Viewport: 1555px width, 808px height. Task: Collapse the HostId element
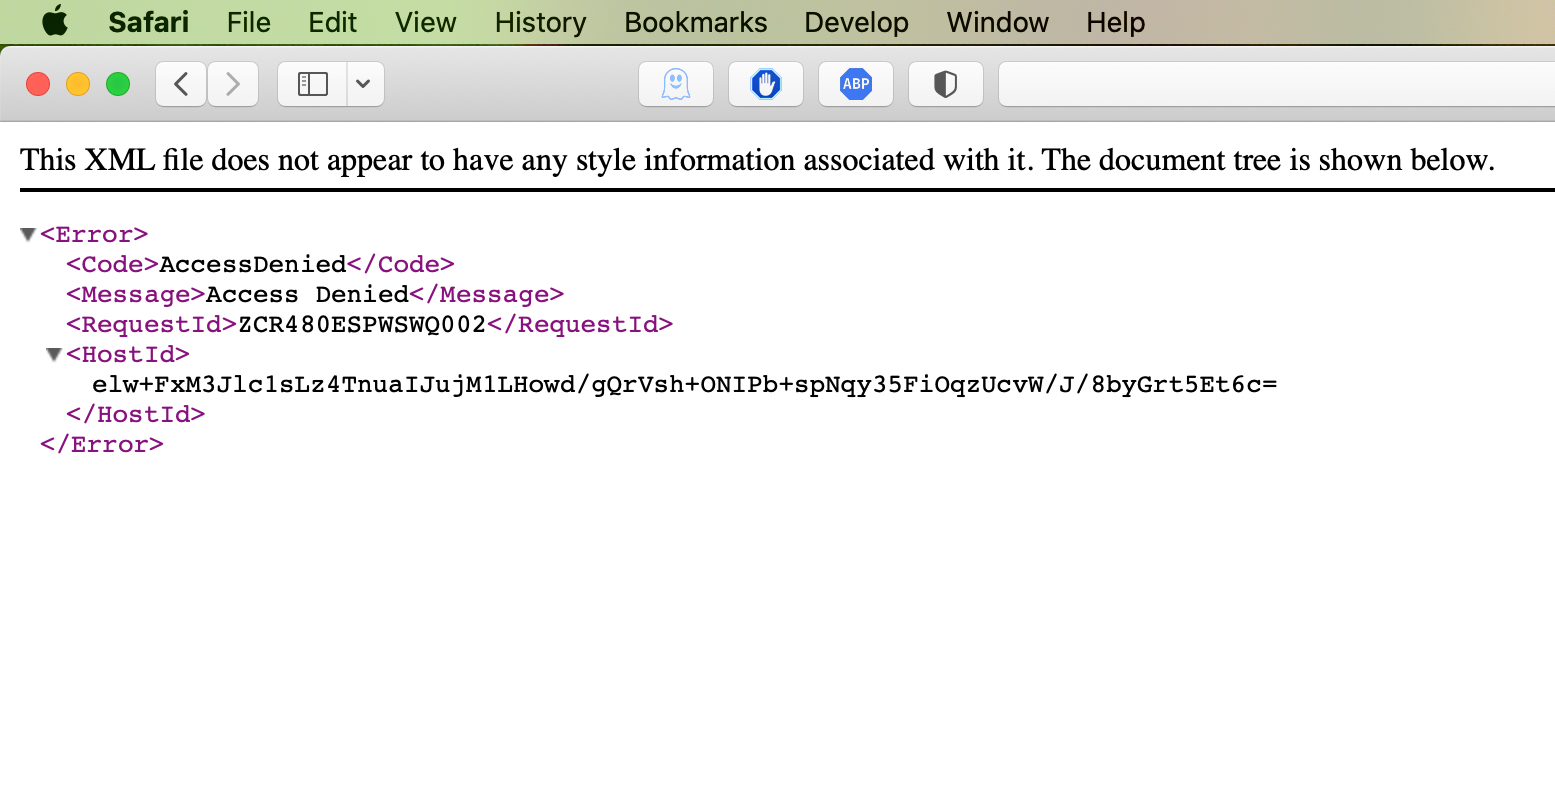pos(53,353)
